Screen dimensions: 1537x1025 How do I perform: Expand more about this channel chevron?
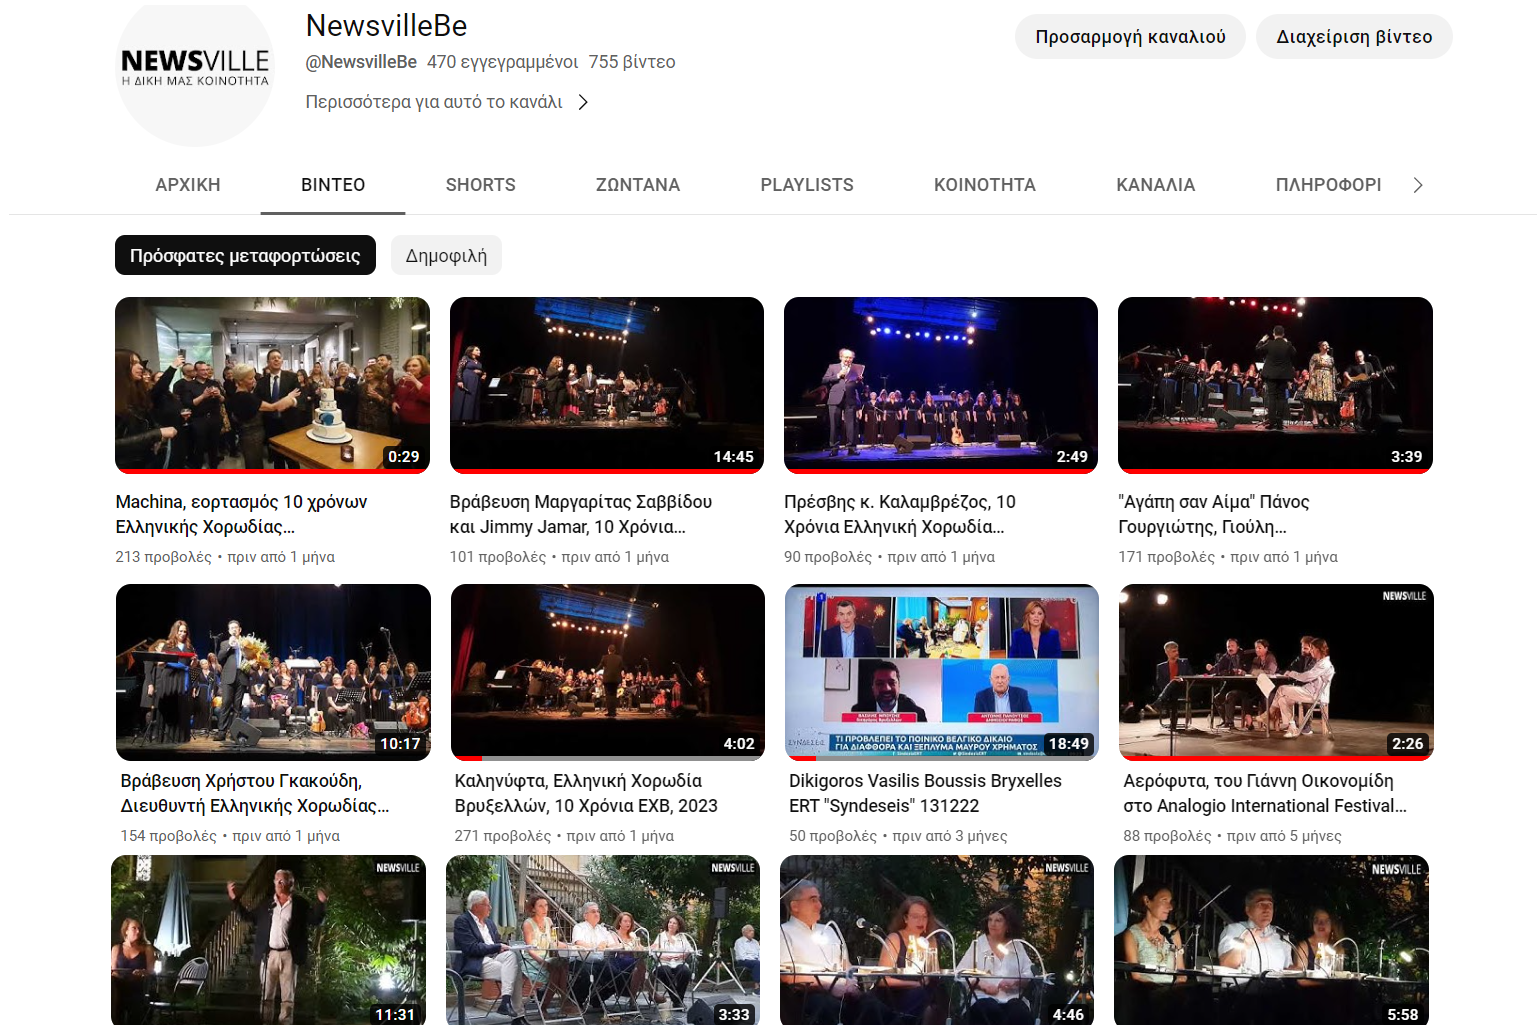click(583, 102)
